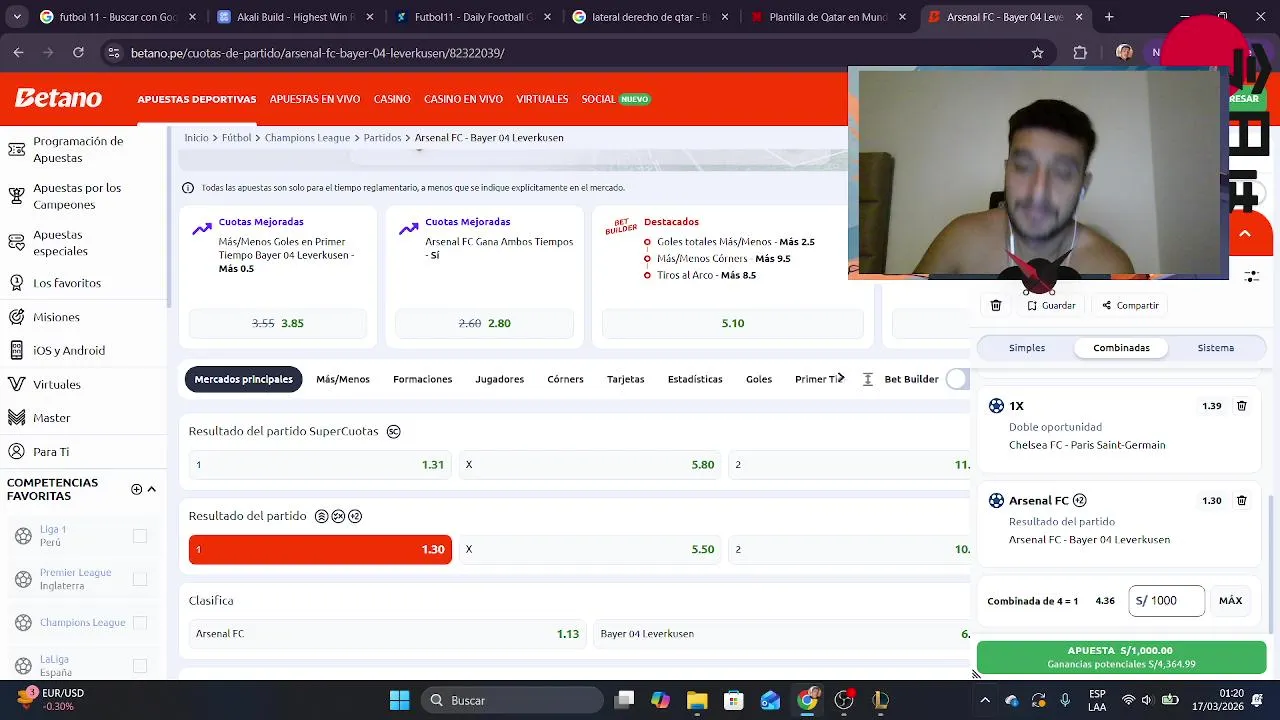Image resolution: width=1280 pixels, height=720 pixels.
Task: Click the MÁX stake button
Action: [x=1230, y=601]
